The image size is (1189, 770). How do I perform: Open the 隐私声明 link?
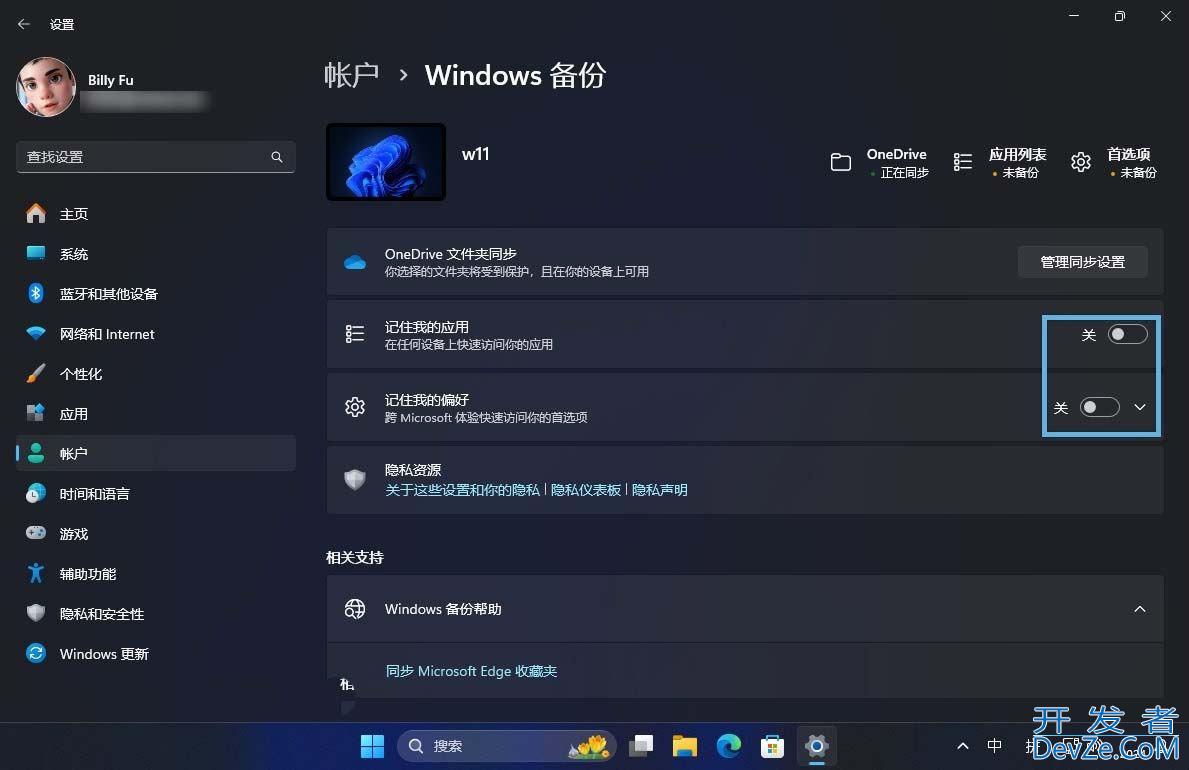point(660,490)
